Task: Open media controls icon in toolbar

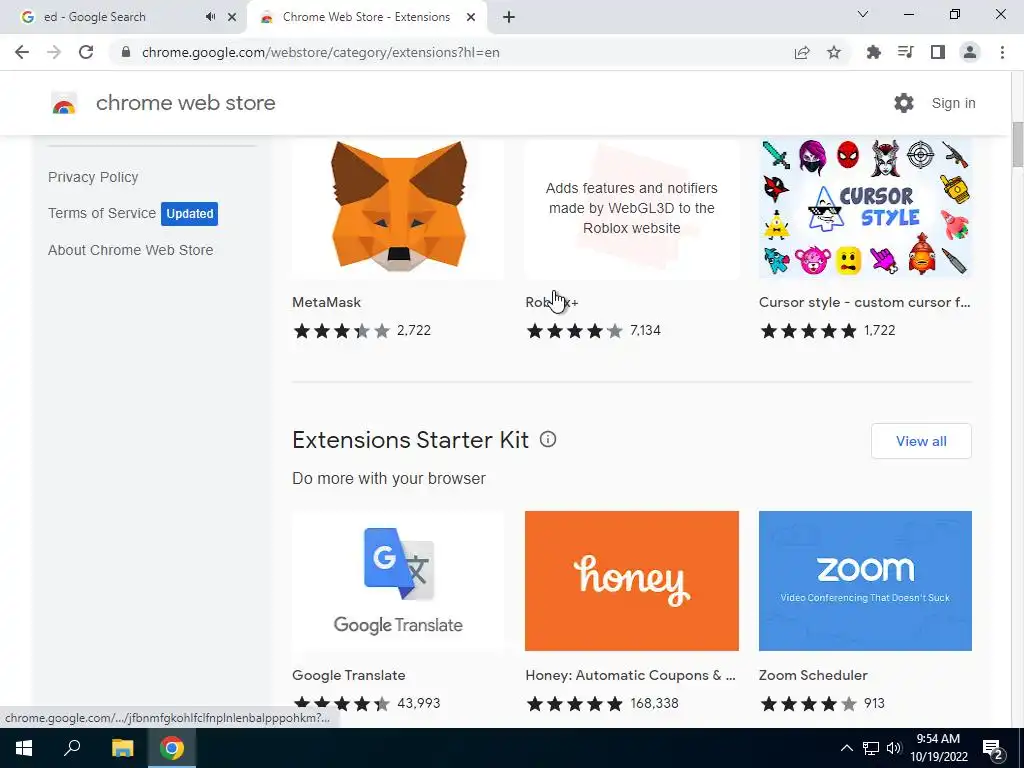Action: pyautogui.click(x=905, y=52)
